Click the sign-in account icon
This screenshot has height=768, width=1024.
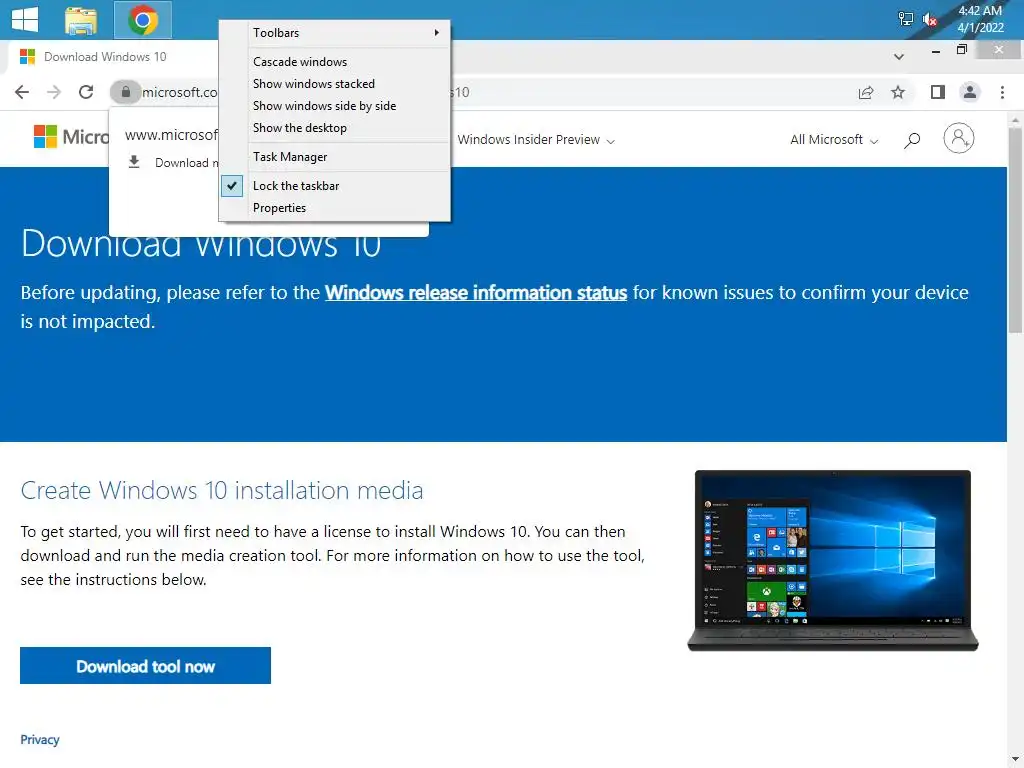[x=958, y=138]
